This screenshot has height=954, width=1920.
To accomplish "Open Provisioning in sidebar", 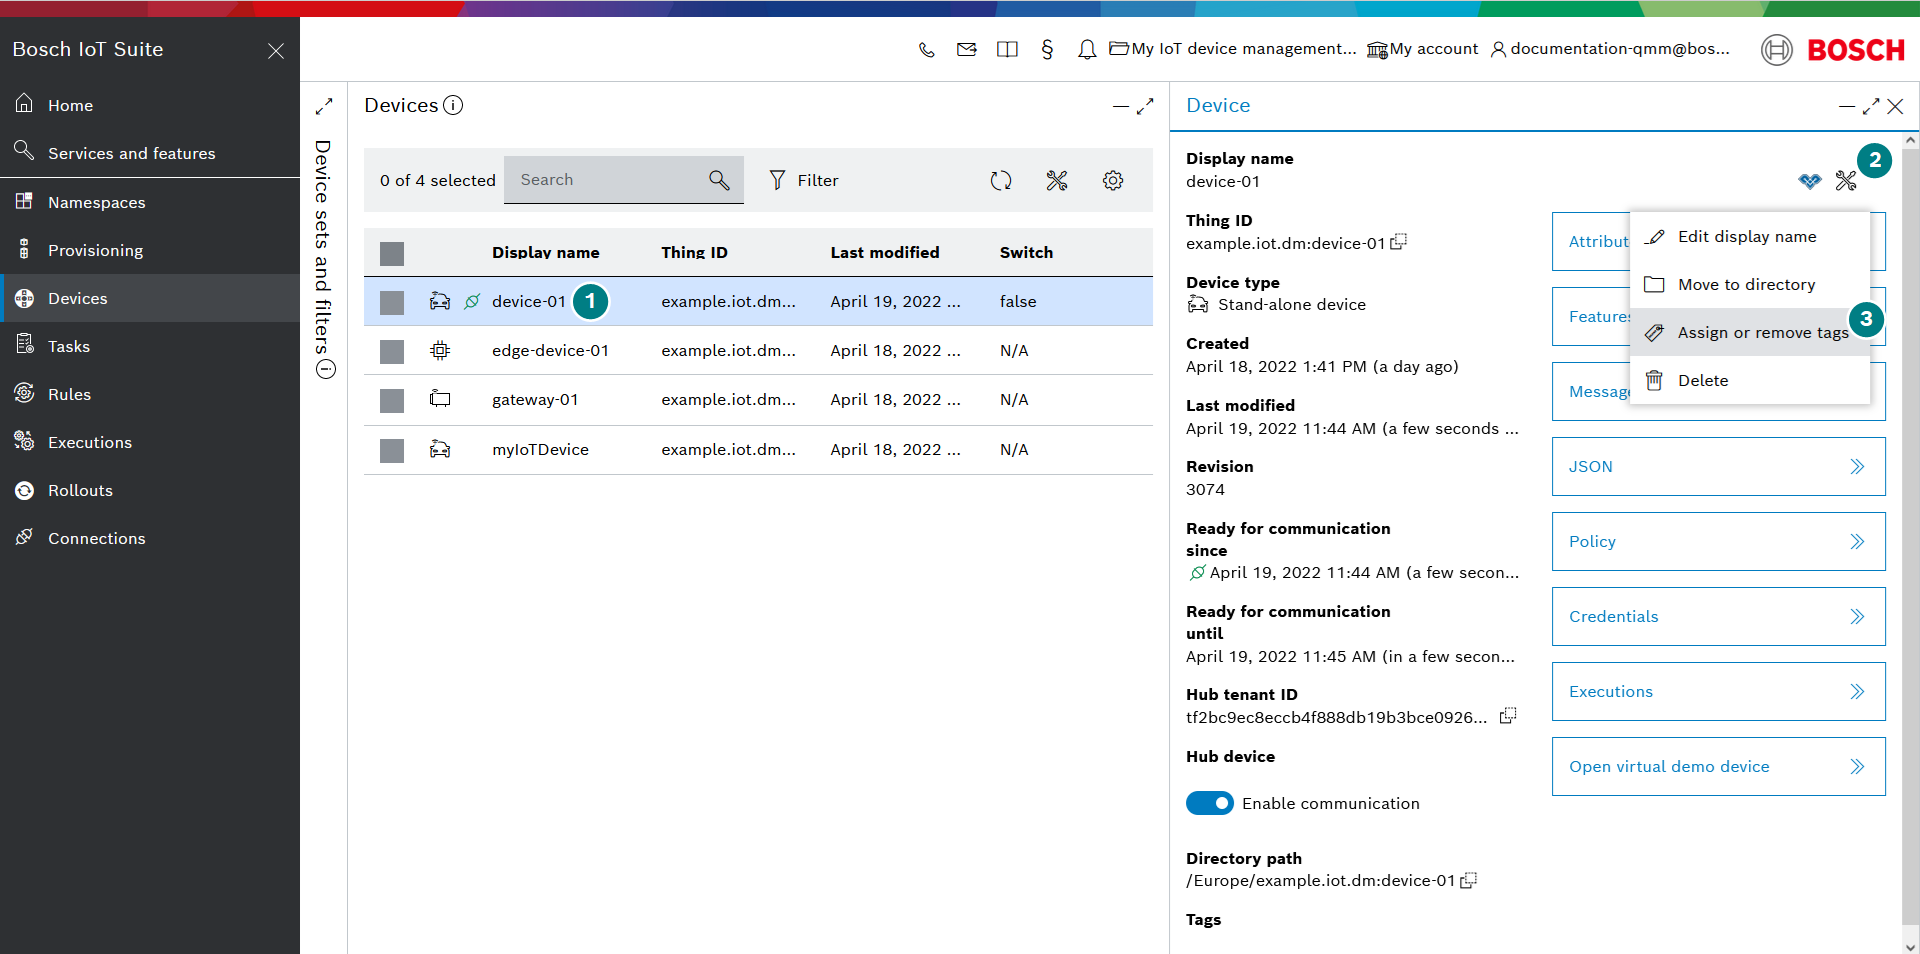I will pyautogui.click(x=150, y=250).
